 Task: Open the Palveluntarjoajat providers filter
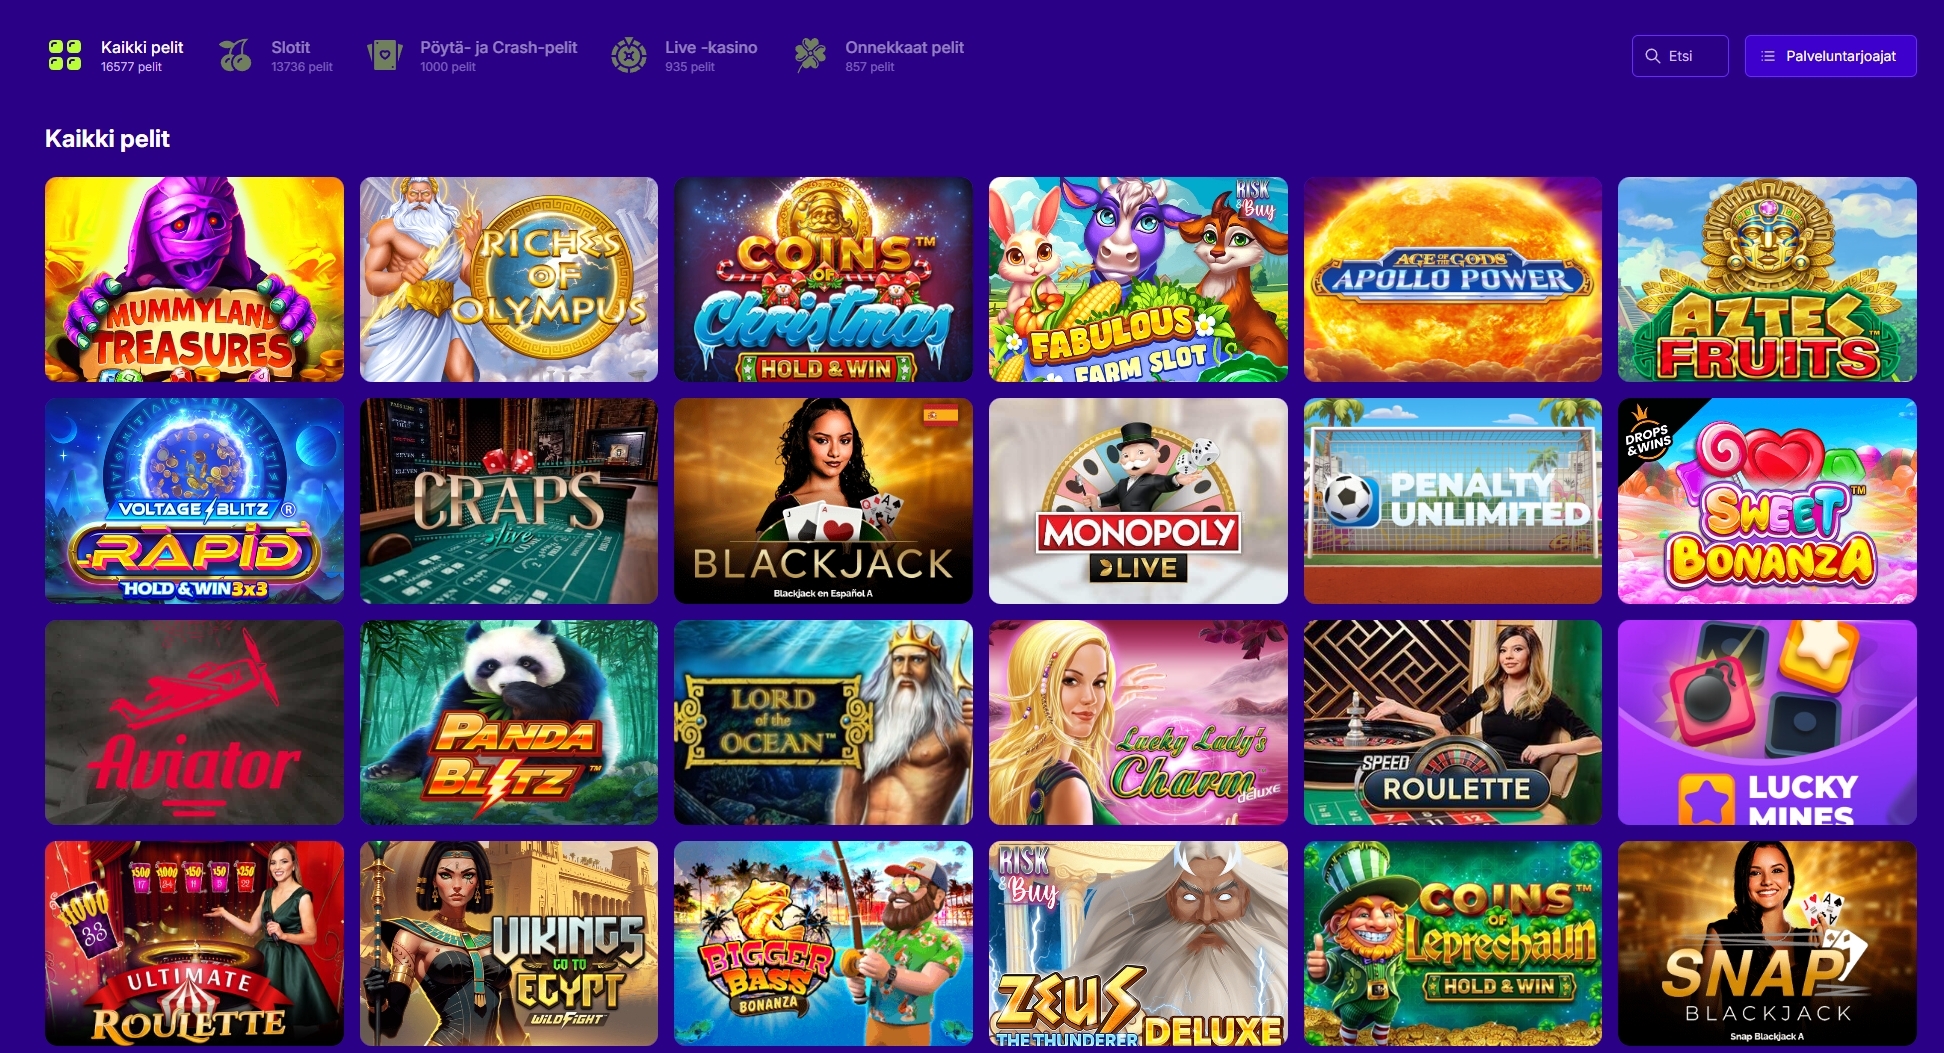1830,56
